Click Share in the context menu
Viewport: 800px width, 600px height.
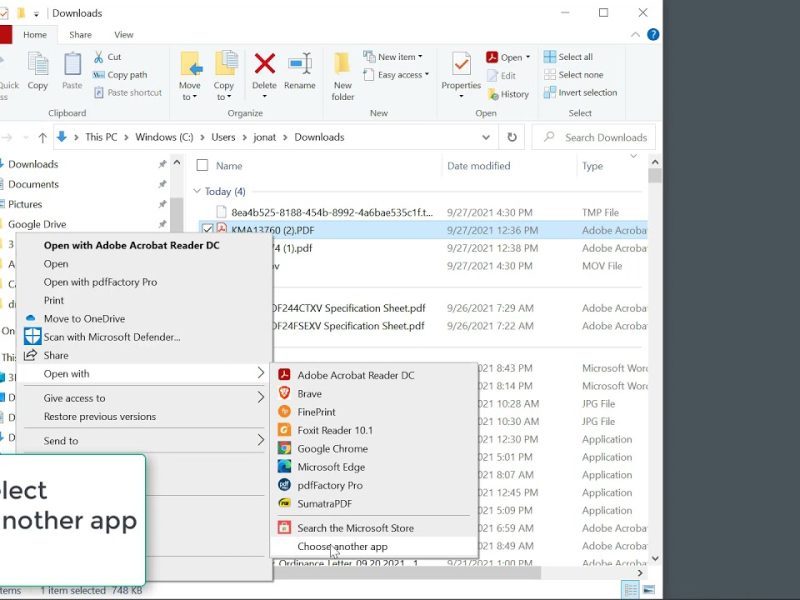pyautogui.click(x=144, y=355)
